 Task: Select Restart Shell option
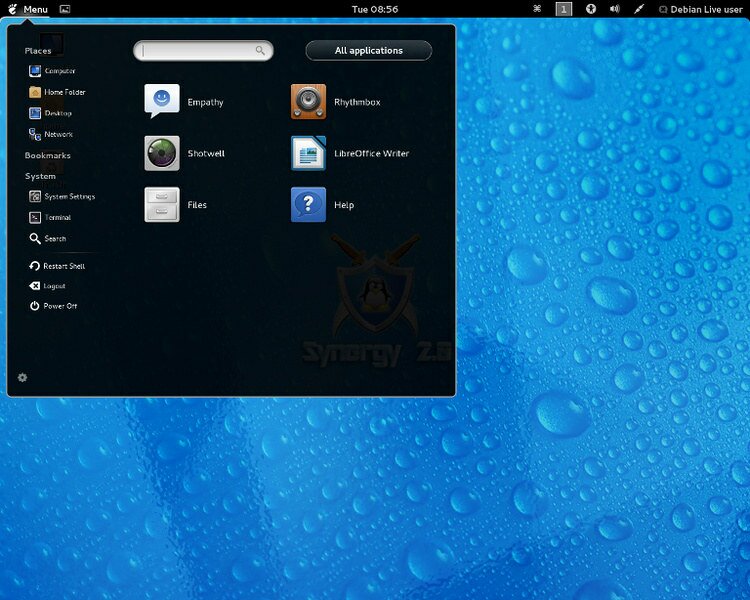pyautogui.click(x=62, y=266)
